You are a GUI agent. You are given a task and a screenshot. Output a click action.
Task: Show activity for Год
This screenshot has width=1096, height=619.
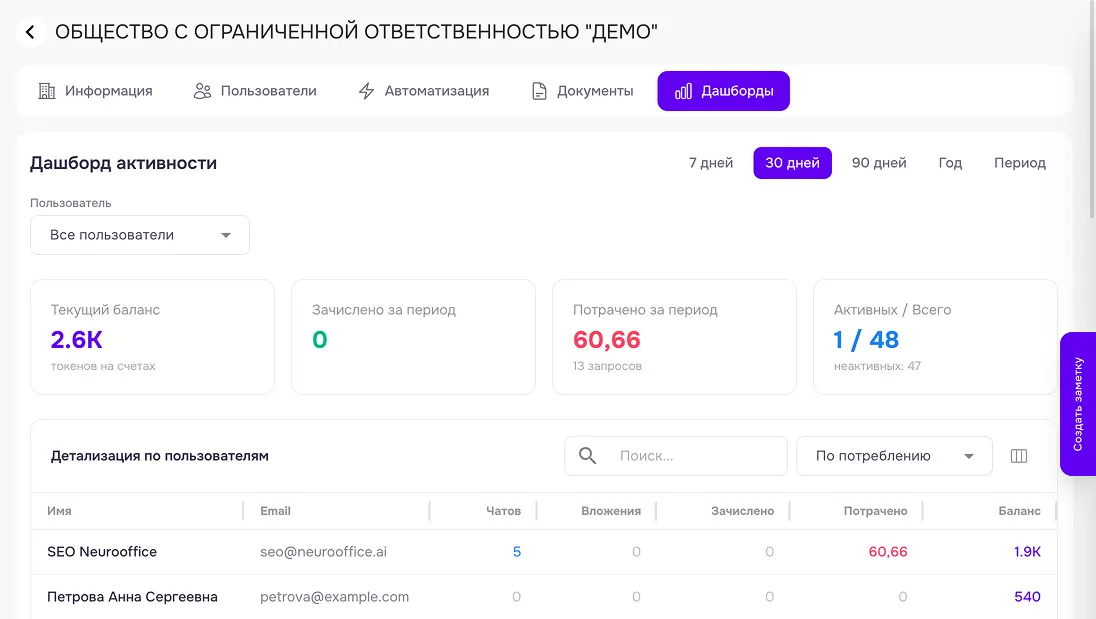point(950,163)
